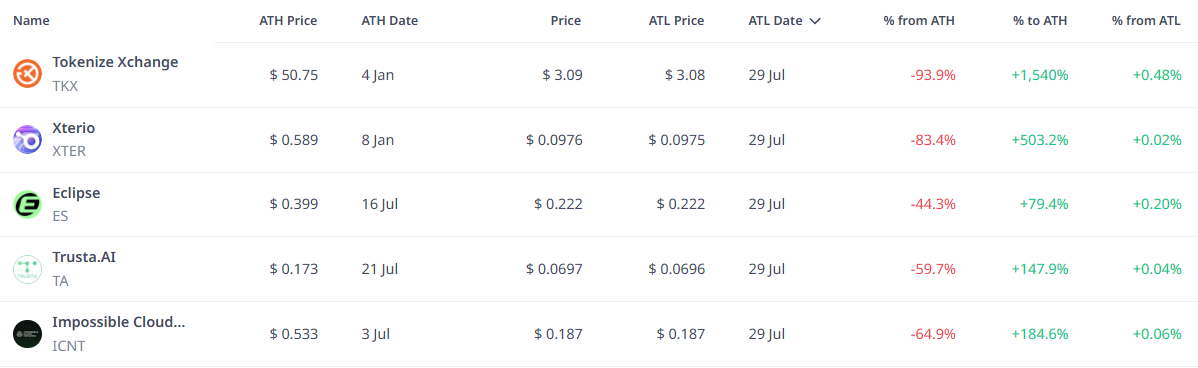Open the Tokenize Xchange coin page

coord(115,63)
